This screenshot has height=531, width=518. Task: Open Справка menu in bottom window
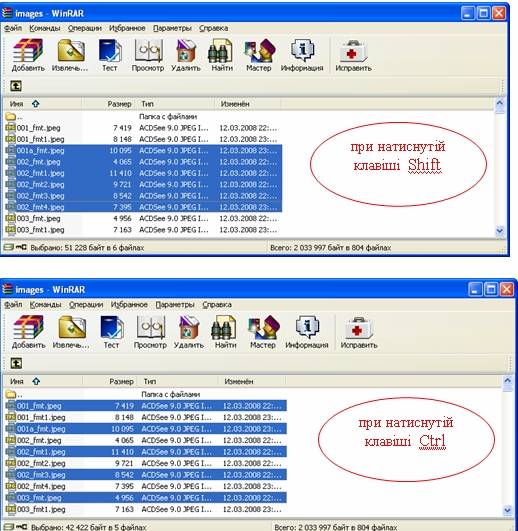pyautogui.click(x=217, y=305)
